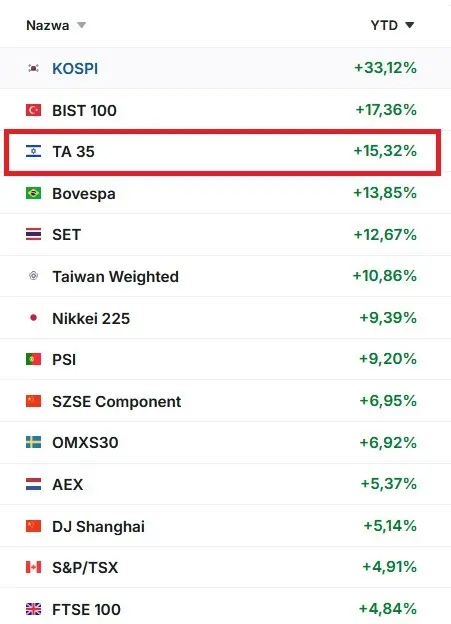The image size is (451, 624).
Task: Select the SZSE Component index name
Action: 117,402
